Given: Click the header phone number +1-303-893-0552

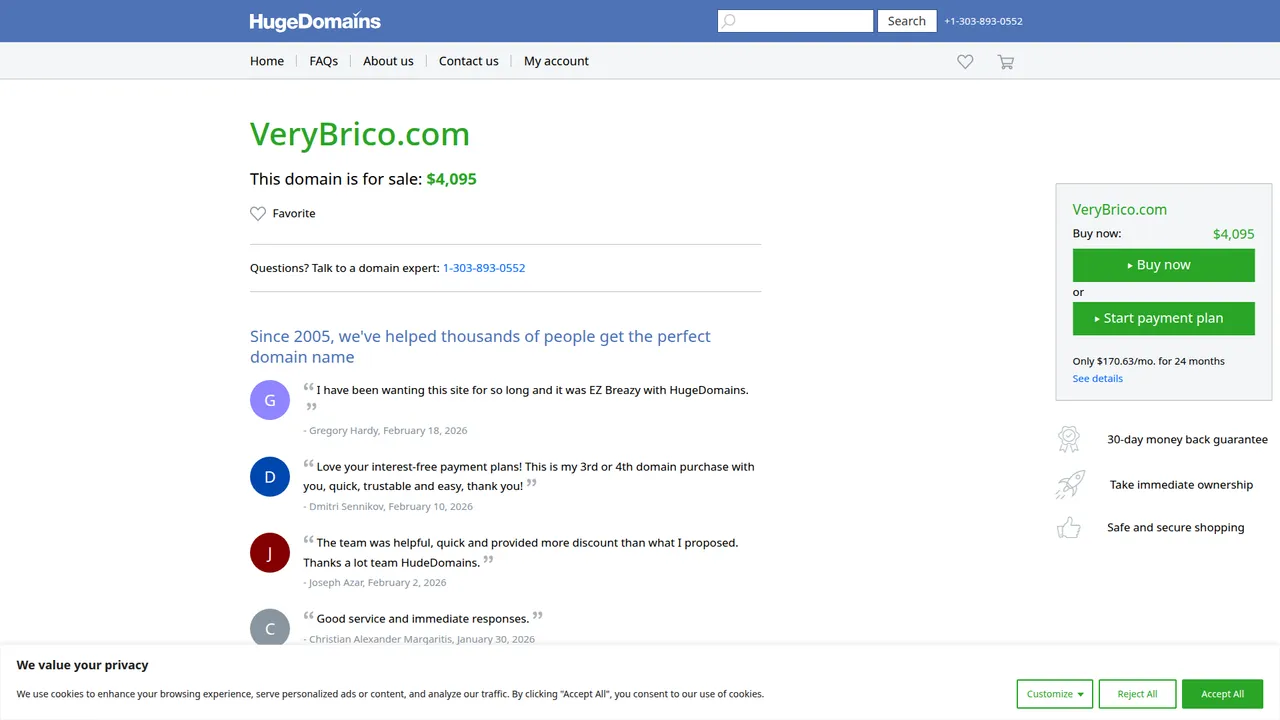Looking at the screenshot, I should click(x=984, y=21).
